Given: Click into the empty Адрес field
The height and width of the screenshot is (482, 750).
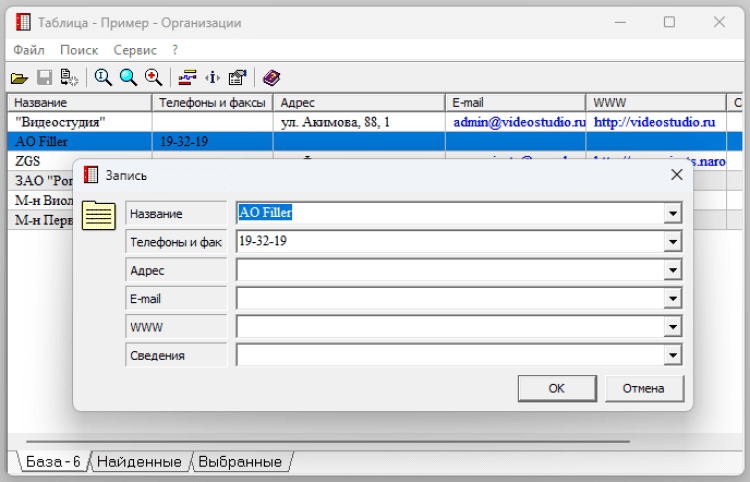Looking at the screenshot, I should pyautogui.click(x=450, y=270).
